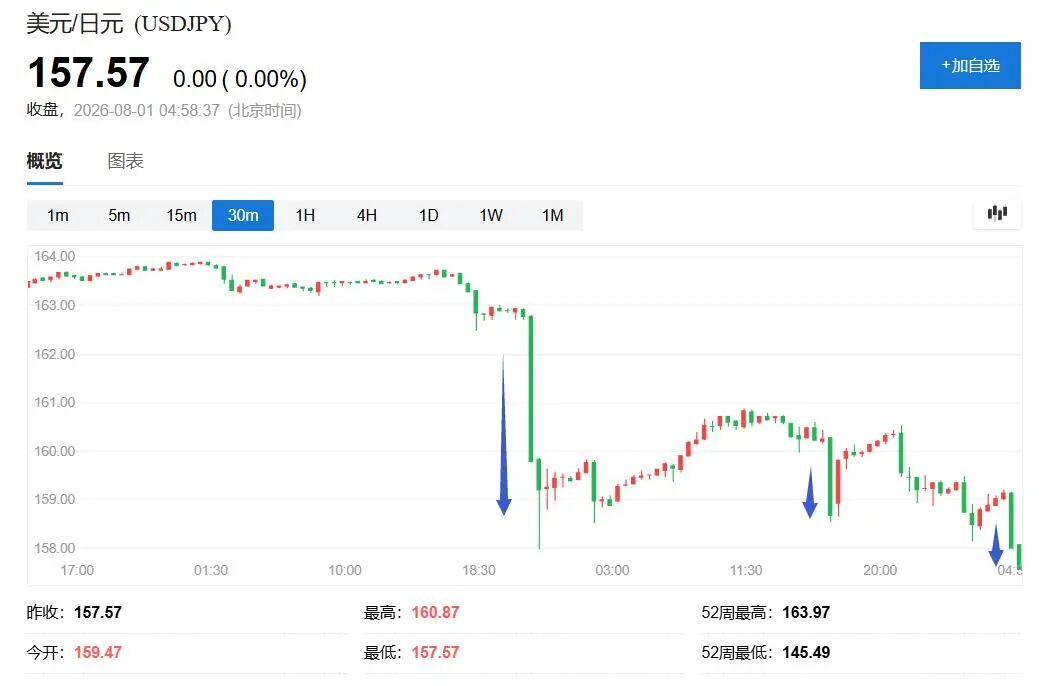1053x686 pixels.
Task: Select the 5m timeframe
Action: [x=119, y=215]
